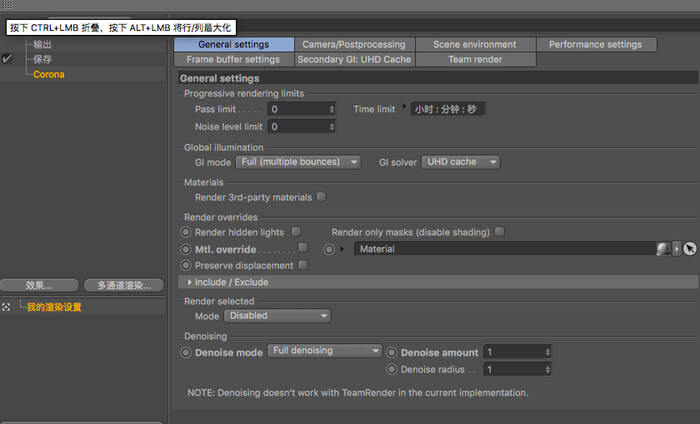Click the Material link field
This screenshot has height=424, width=700.
505,249
